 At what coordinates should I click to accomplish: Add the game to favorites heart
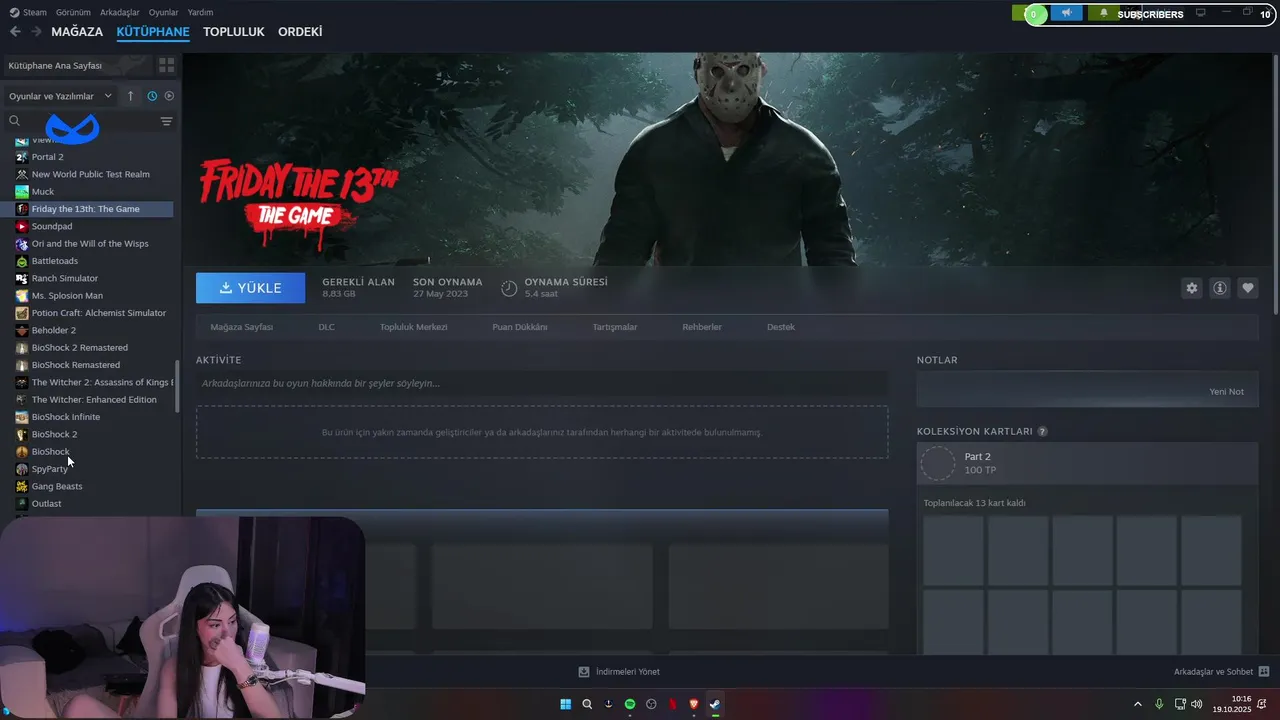pyautogui.click(x=1248, y=288)
